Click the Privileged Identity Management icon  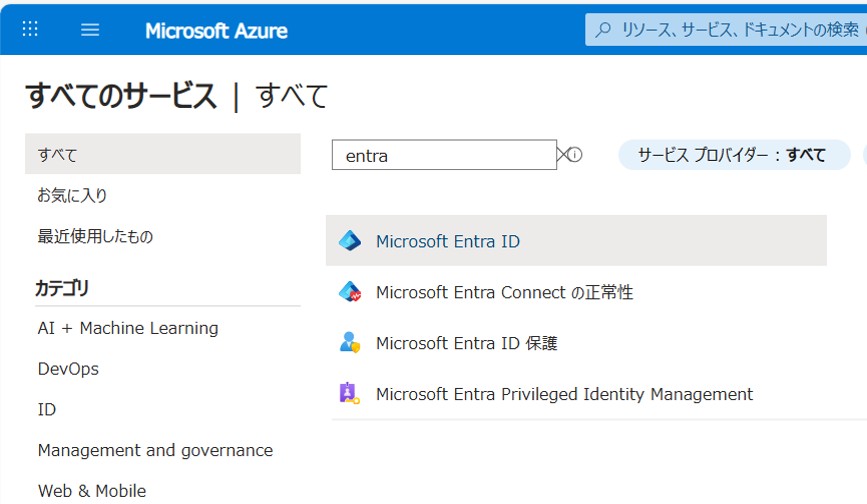click(x=349, y=394)
